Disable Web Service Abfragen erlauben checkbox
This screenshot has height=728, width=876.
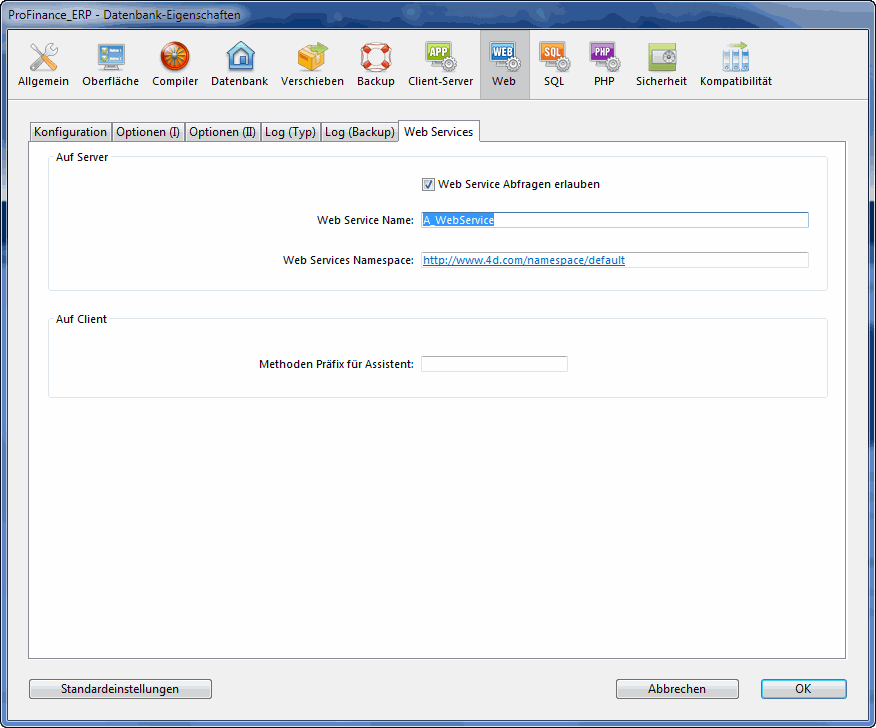click(x=428, y=184)
